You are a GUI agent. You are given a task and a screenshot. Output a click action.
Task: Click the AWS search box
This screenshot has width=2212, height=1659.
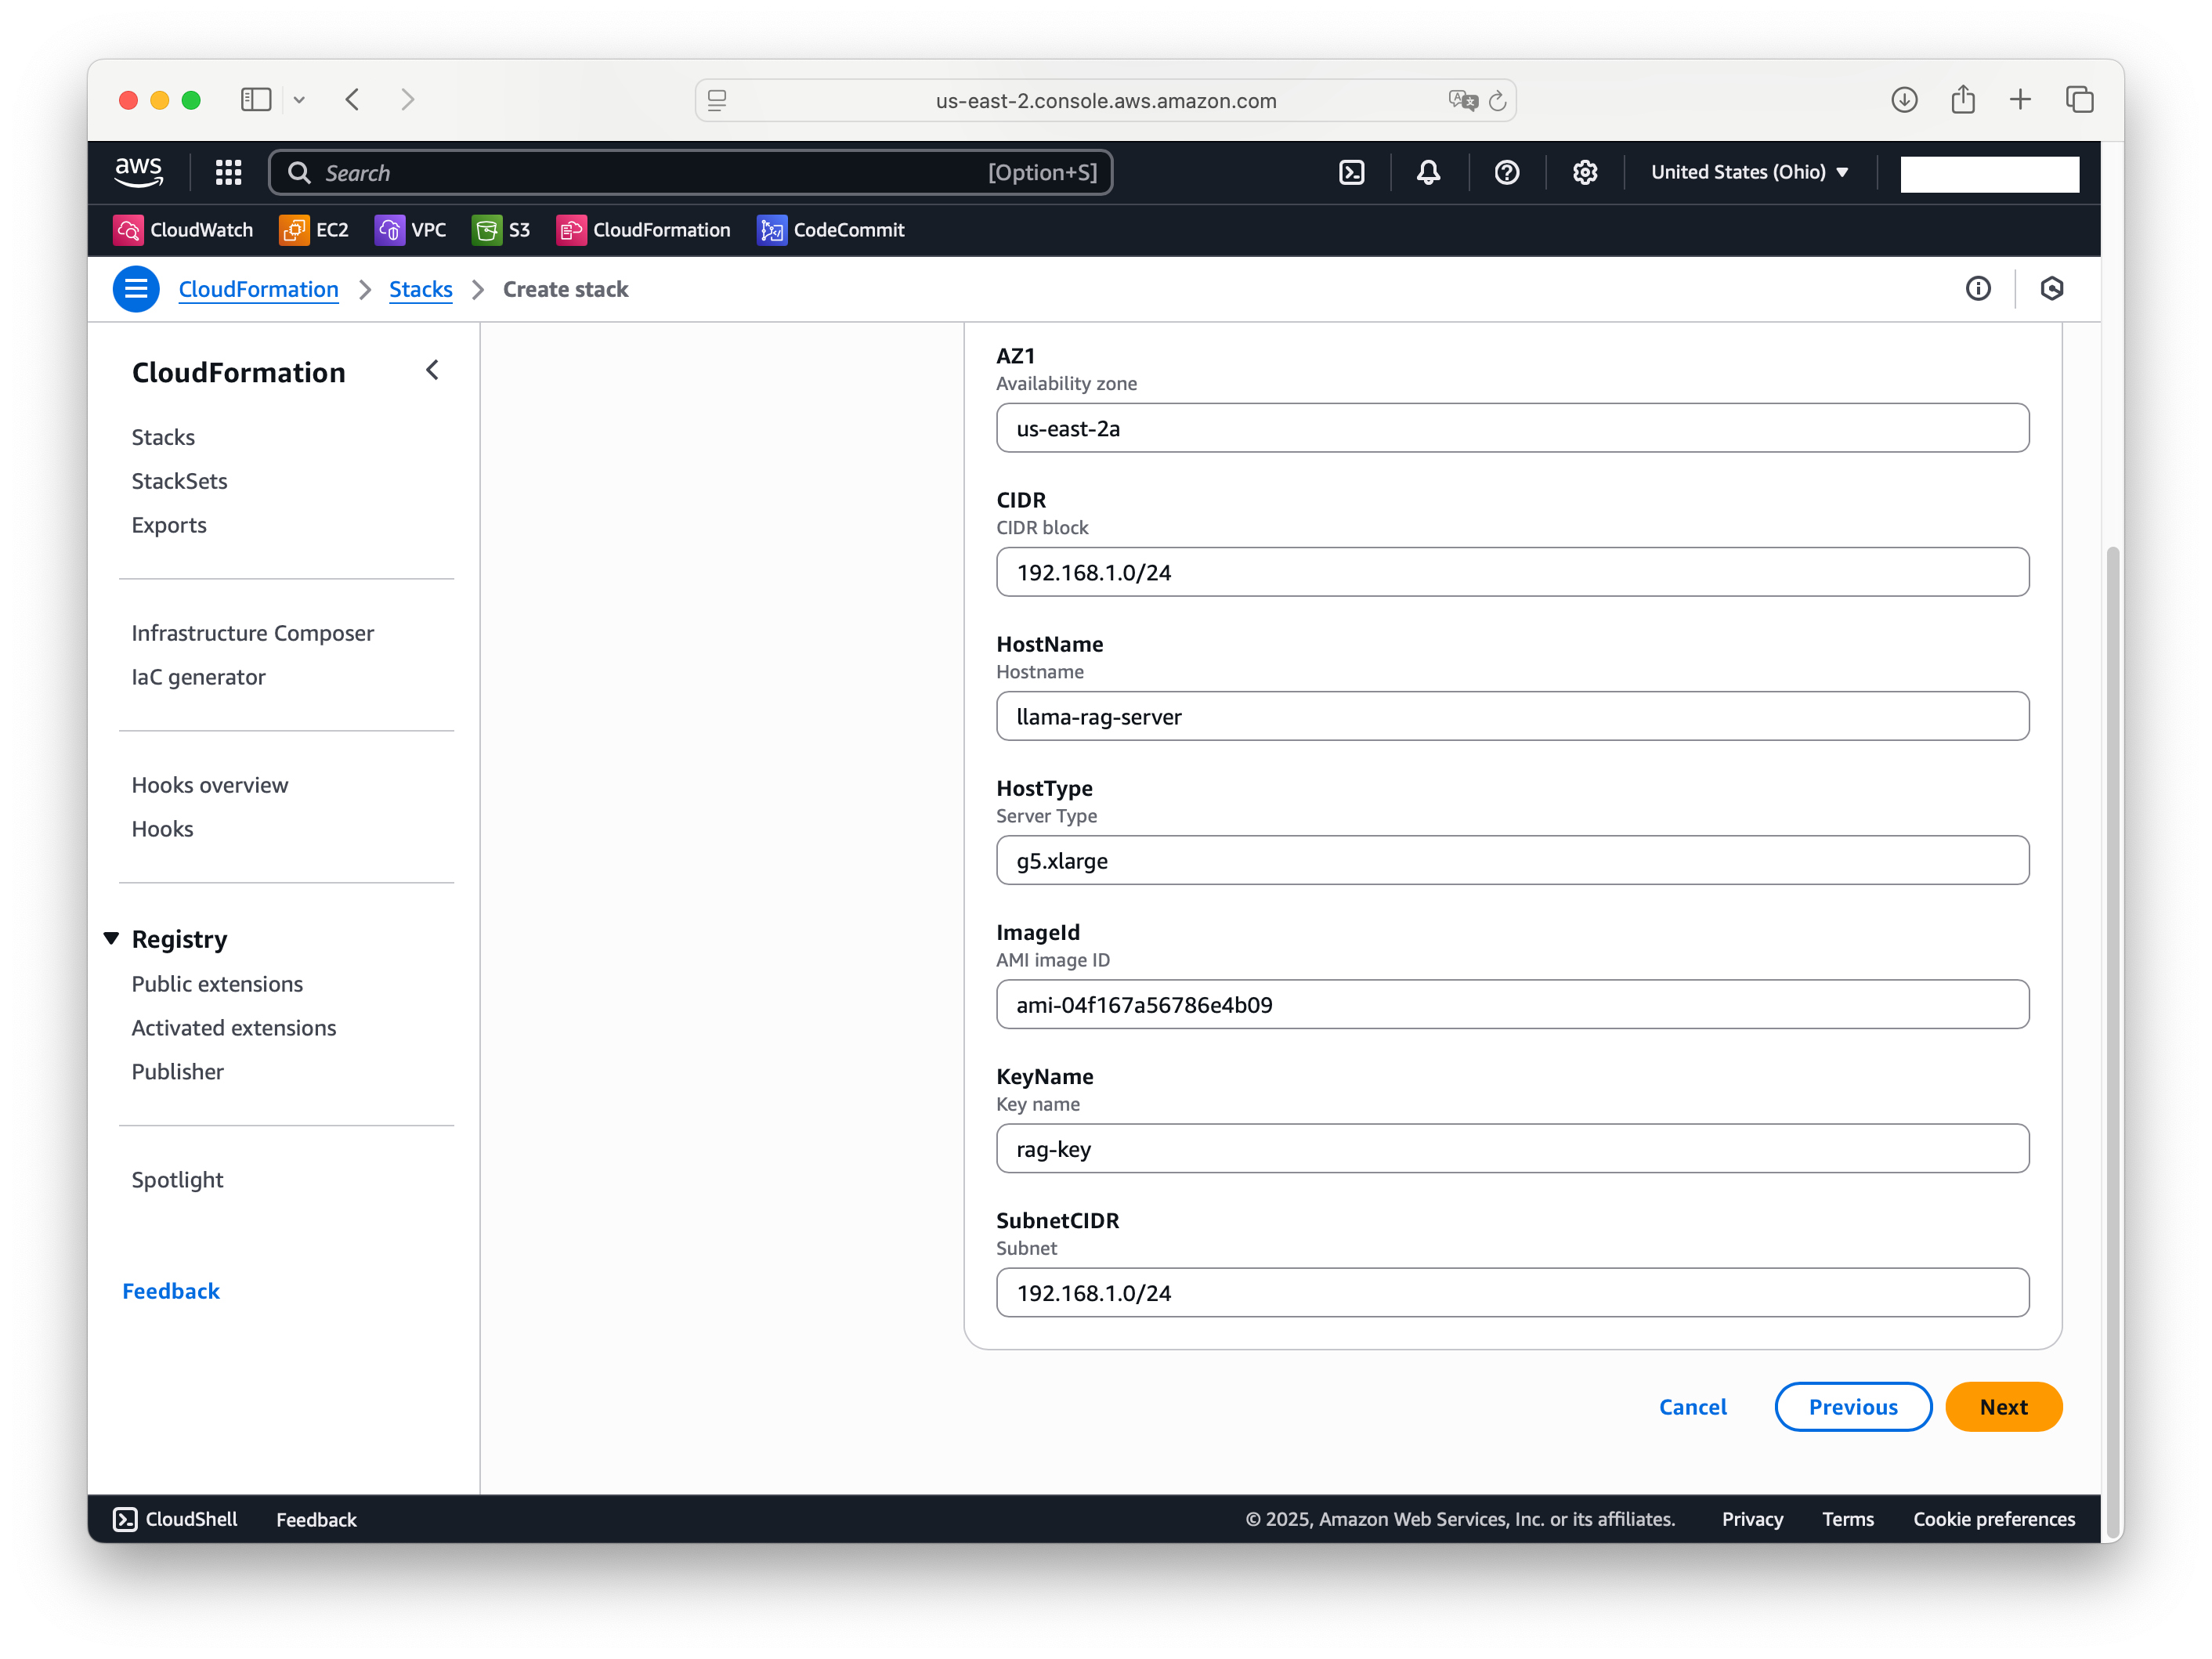pyautogui.click(x=690, y=172)
